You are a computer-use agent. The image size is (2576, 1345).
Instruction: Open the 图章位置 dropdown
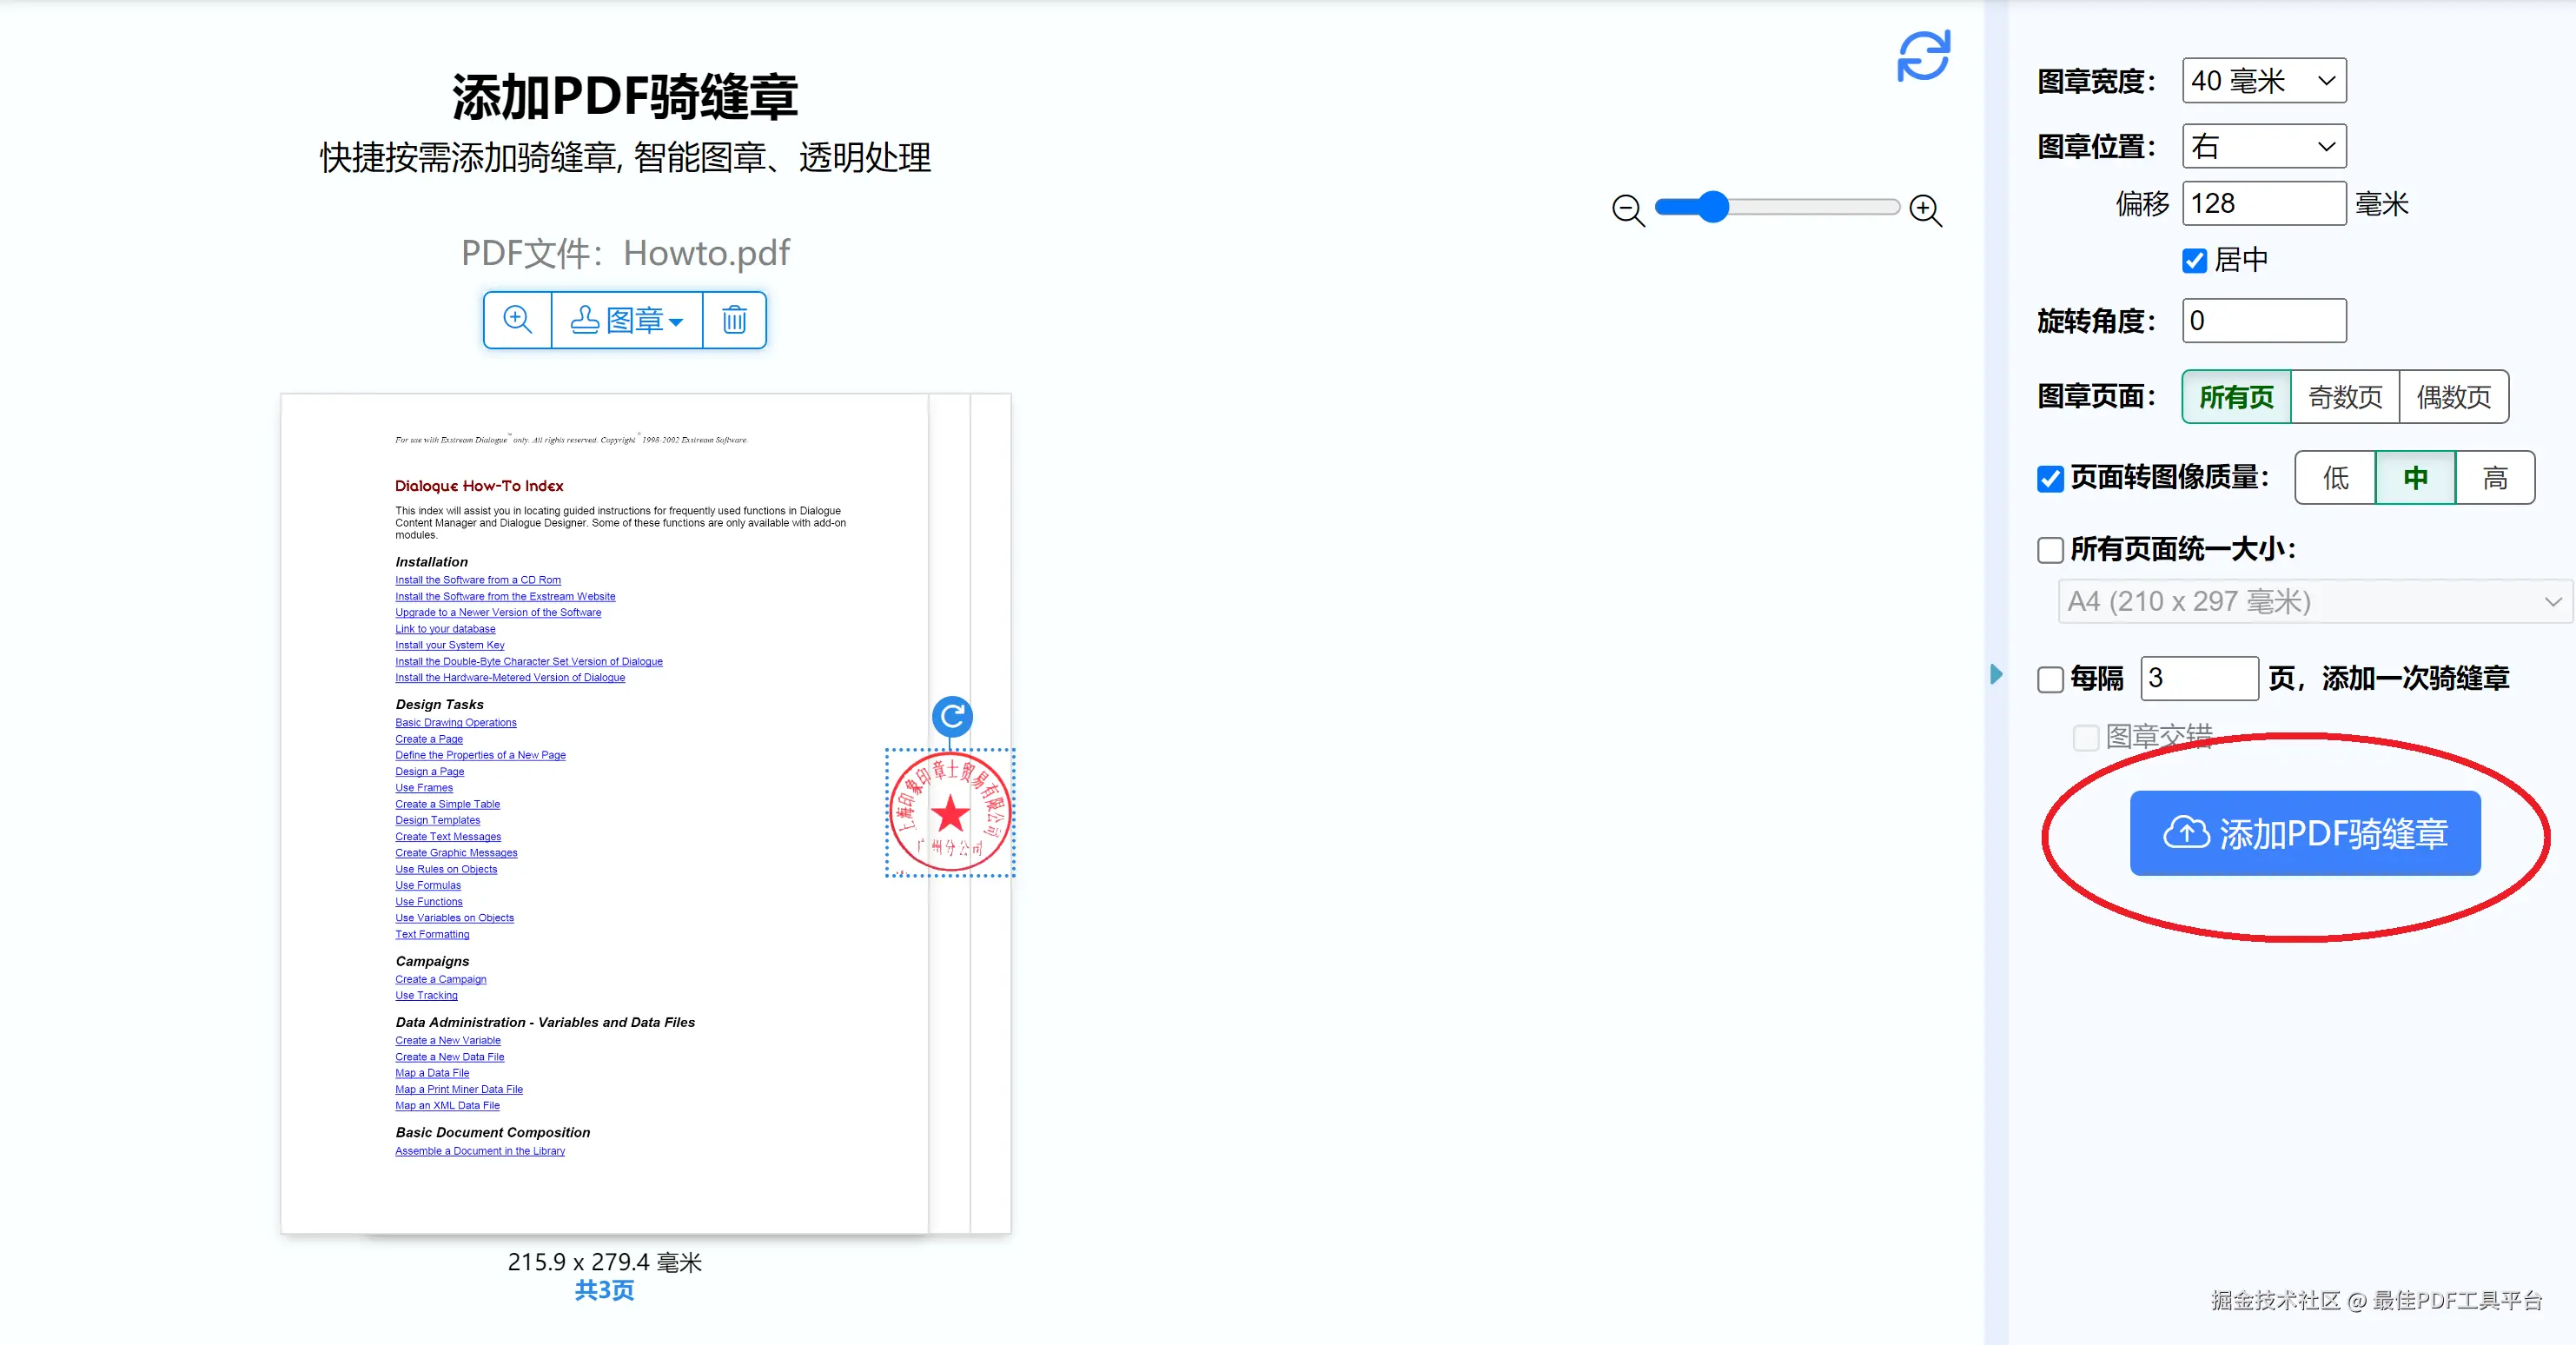point(2263,147)
